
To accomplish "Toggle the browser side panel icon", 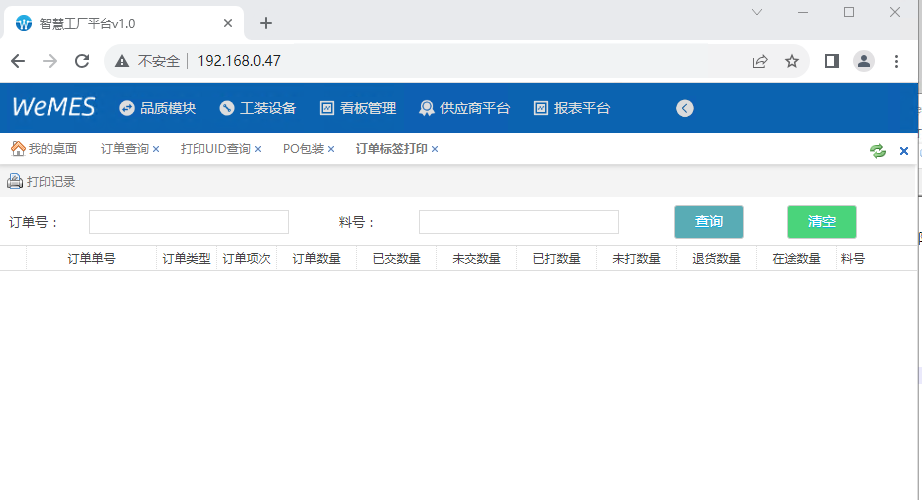I will [x=831, y=61].
